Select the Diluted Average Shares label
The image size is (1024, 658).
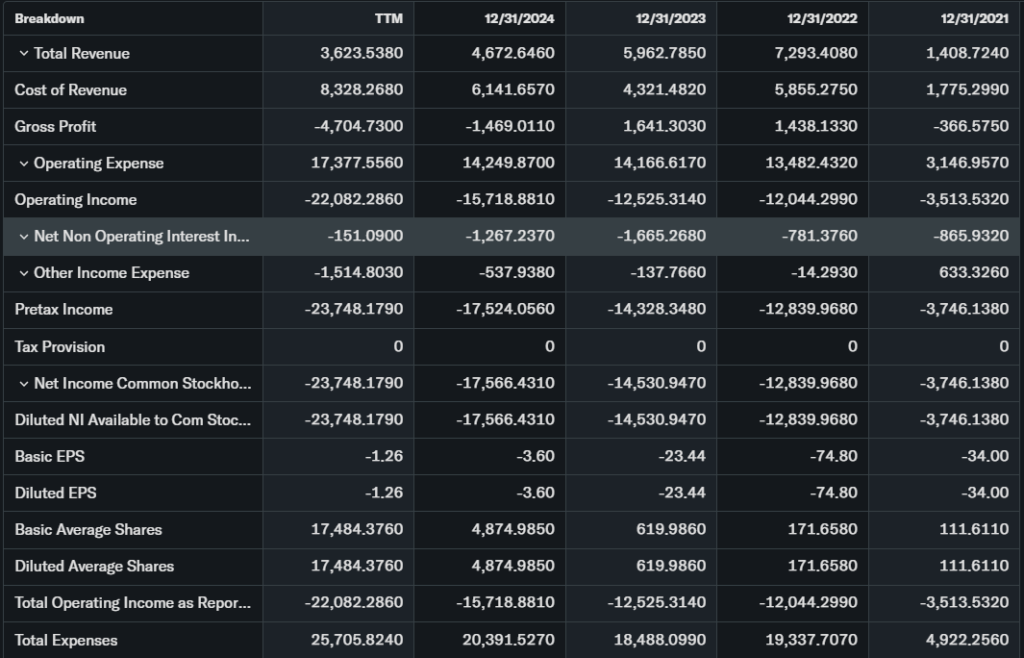(94, 567)
